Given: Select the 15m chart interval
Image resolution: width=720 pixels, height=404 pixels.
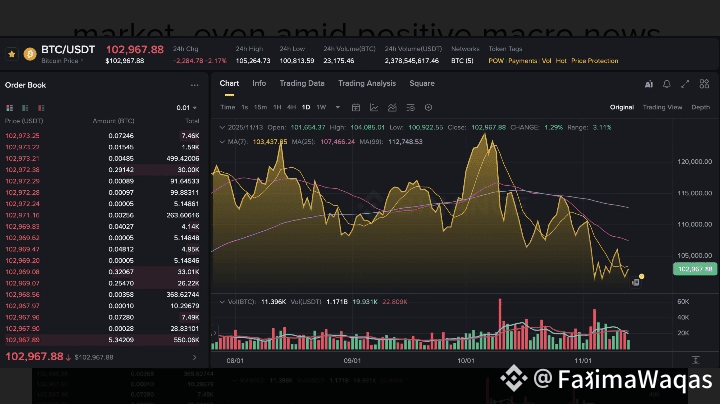Looking at the screenshot, I should click(x=260, y=107).
